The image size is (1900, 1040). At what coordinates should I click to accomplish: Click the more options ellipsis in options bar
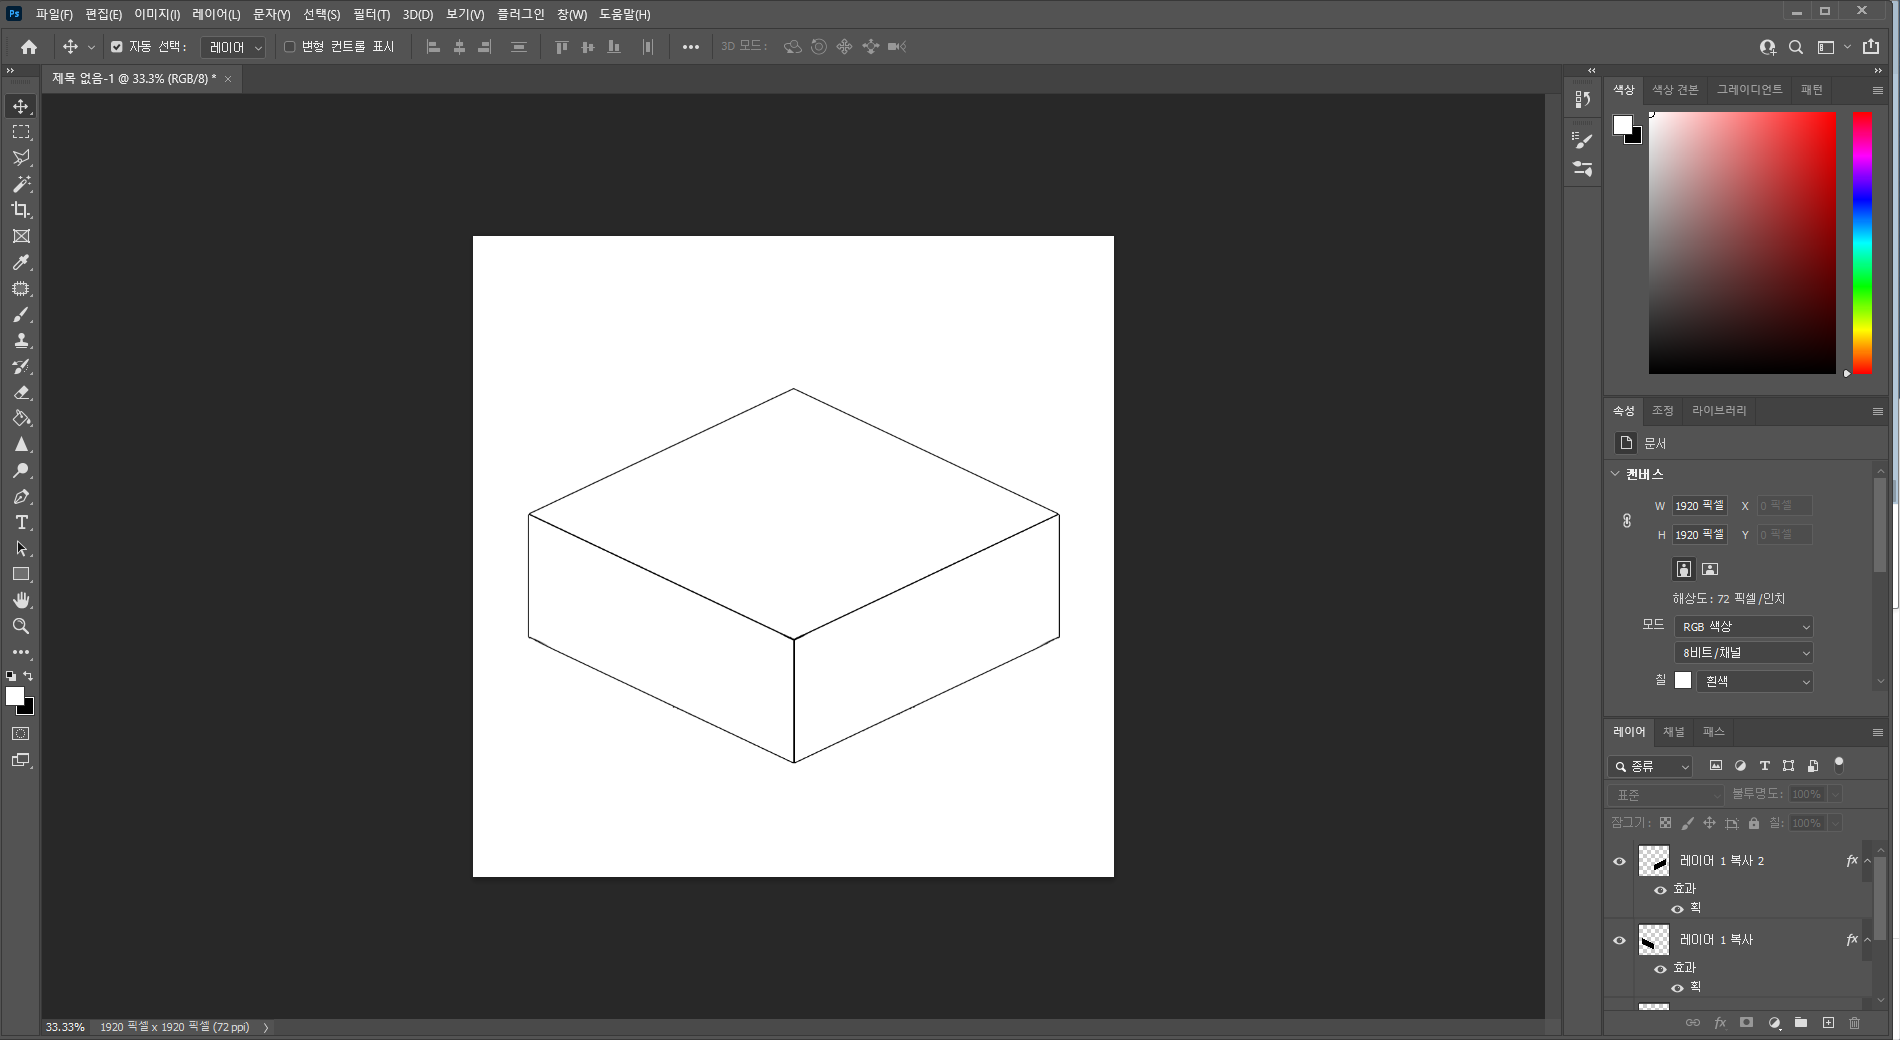tap(691, 47)
